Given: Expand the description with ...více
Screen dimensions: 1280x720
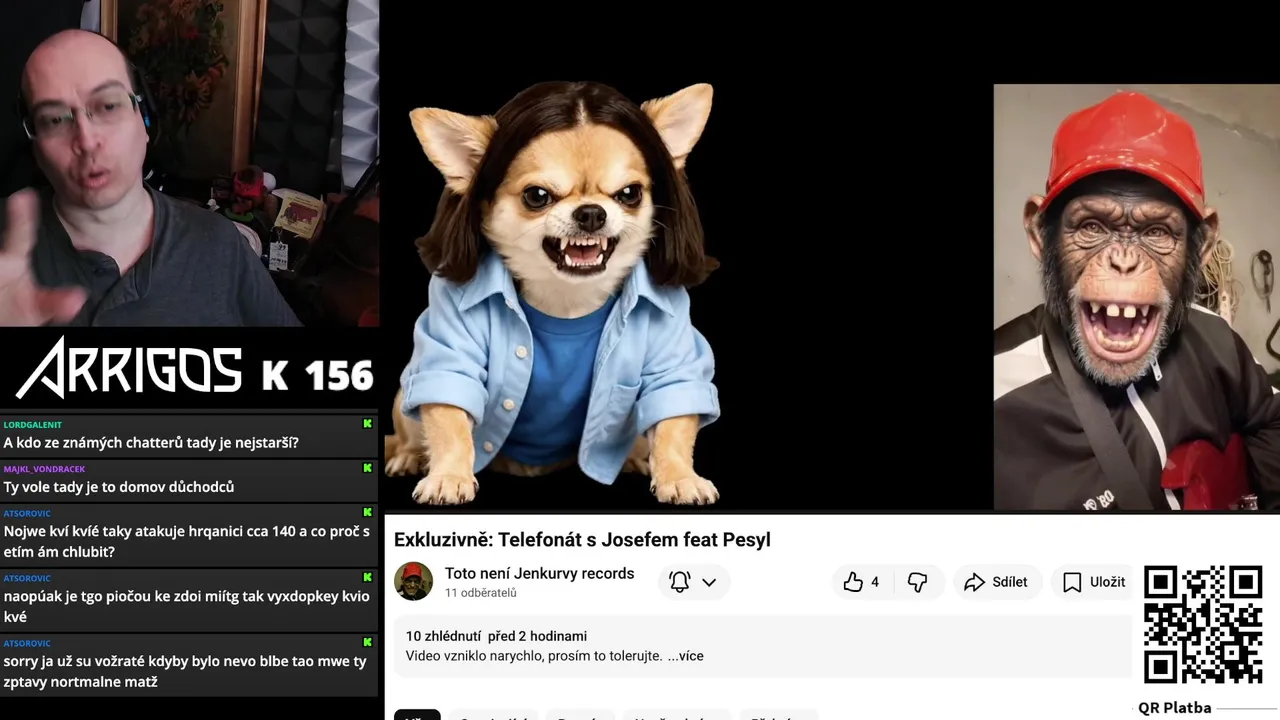Looking at the screenshot, I should (685, 656).
